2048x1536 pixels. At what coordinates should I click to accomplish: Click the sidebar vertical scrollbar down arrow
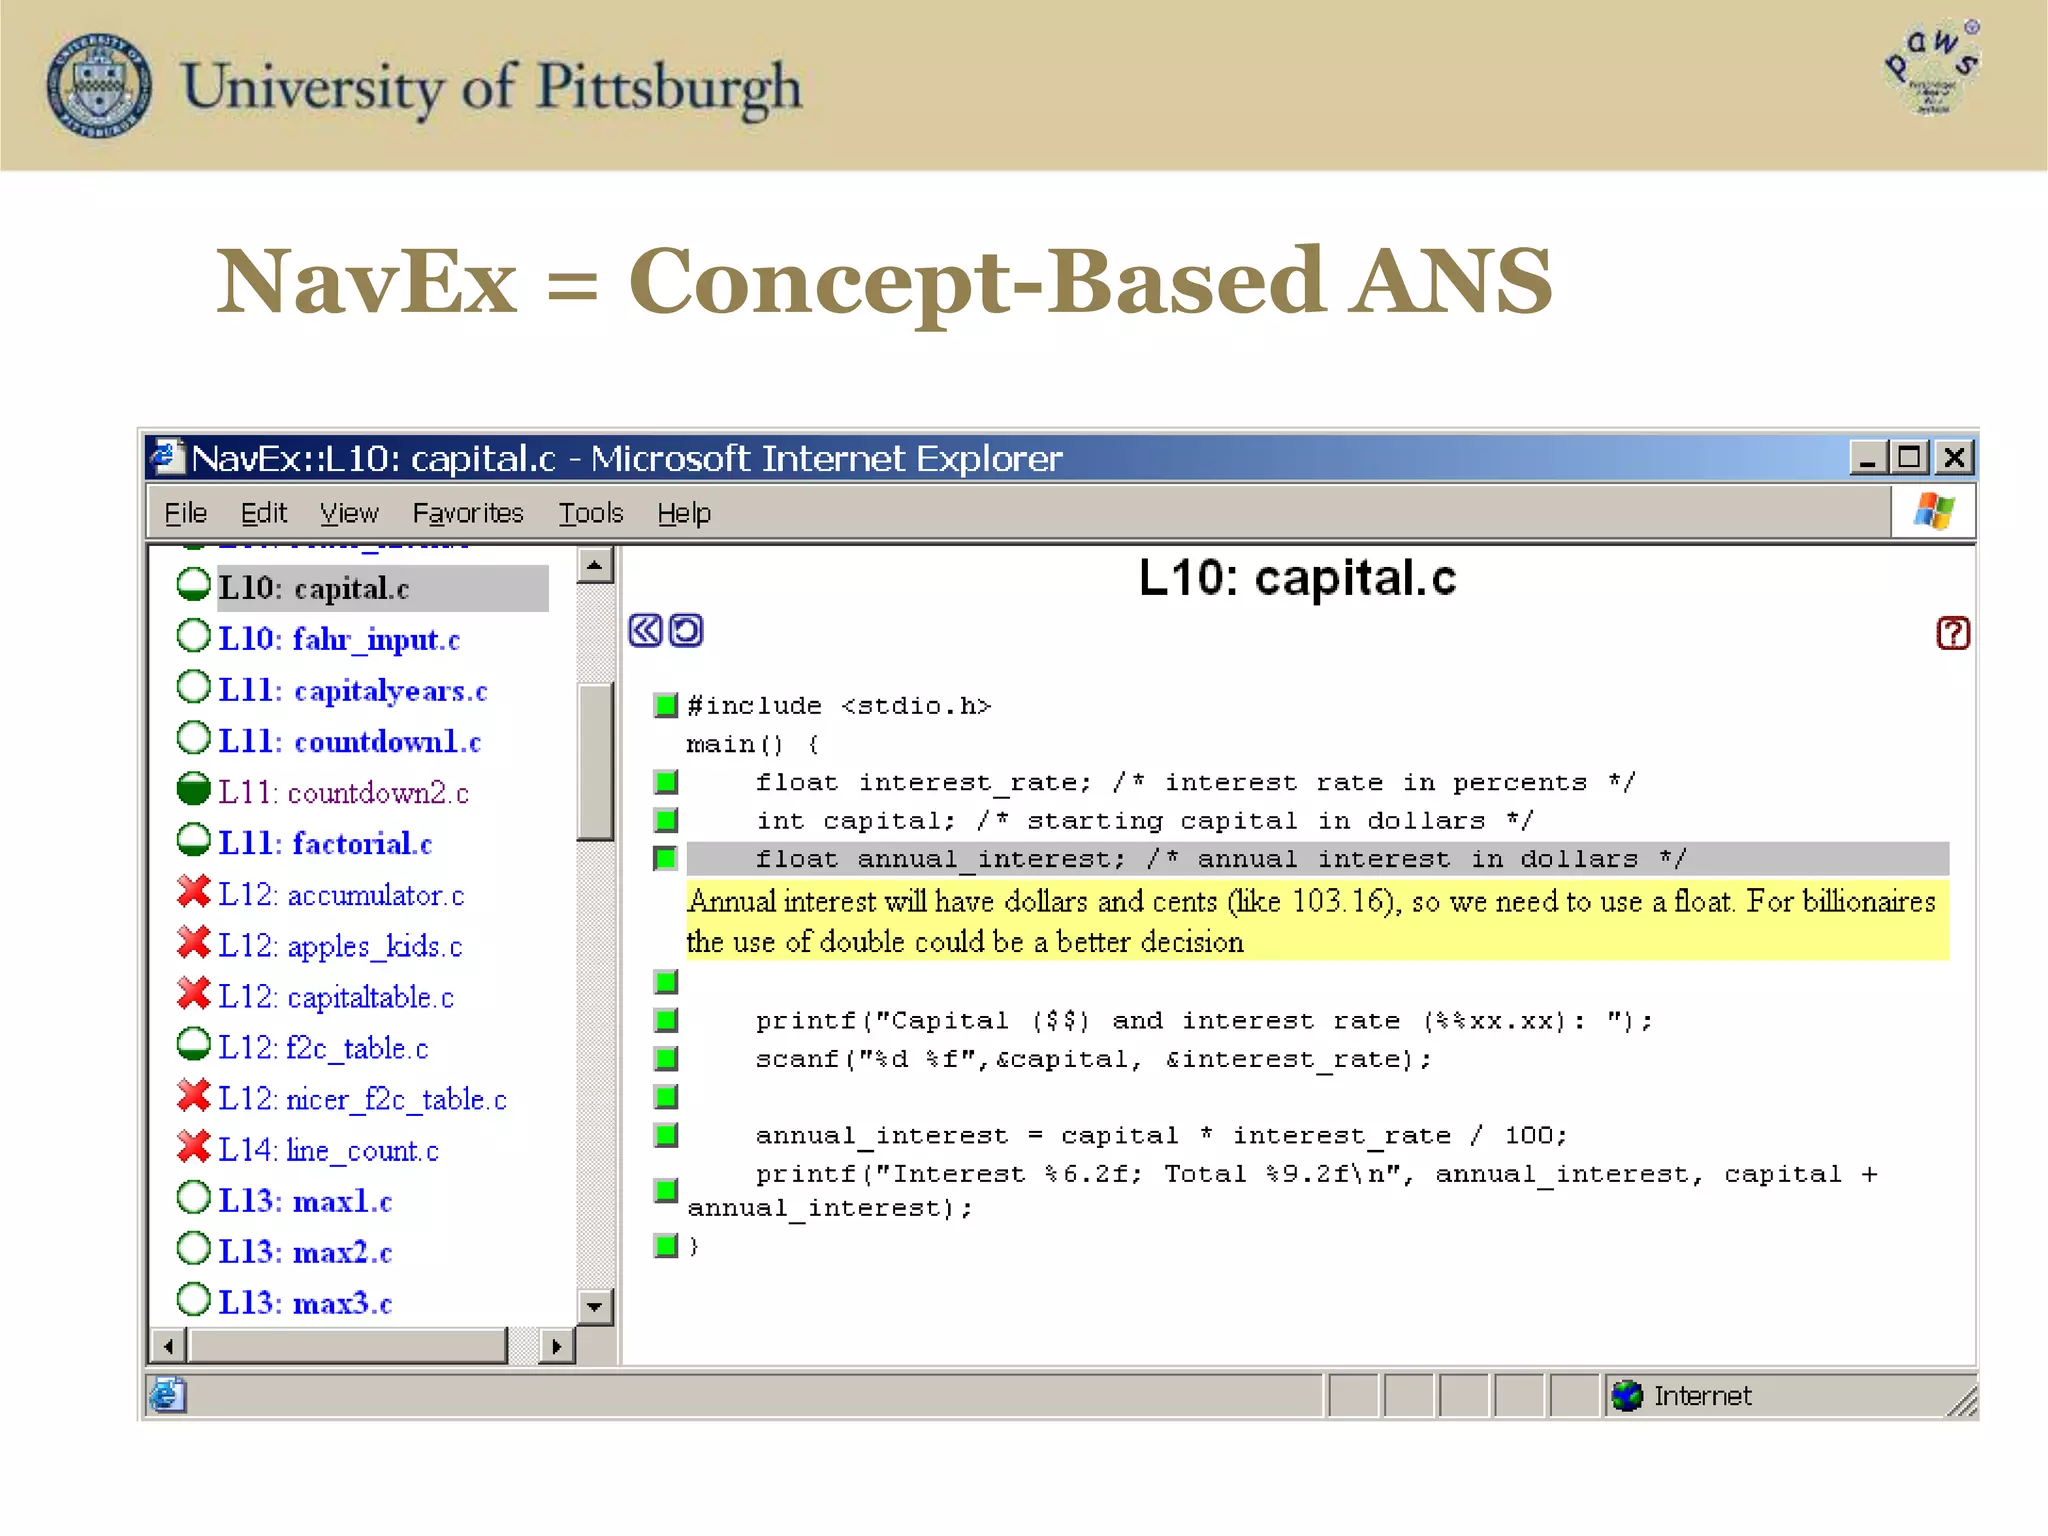click(x=595, y=1306)
